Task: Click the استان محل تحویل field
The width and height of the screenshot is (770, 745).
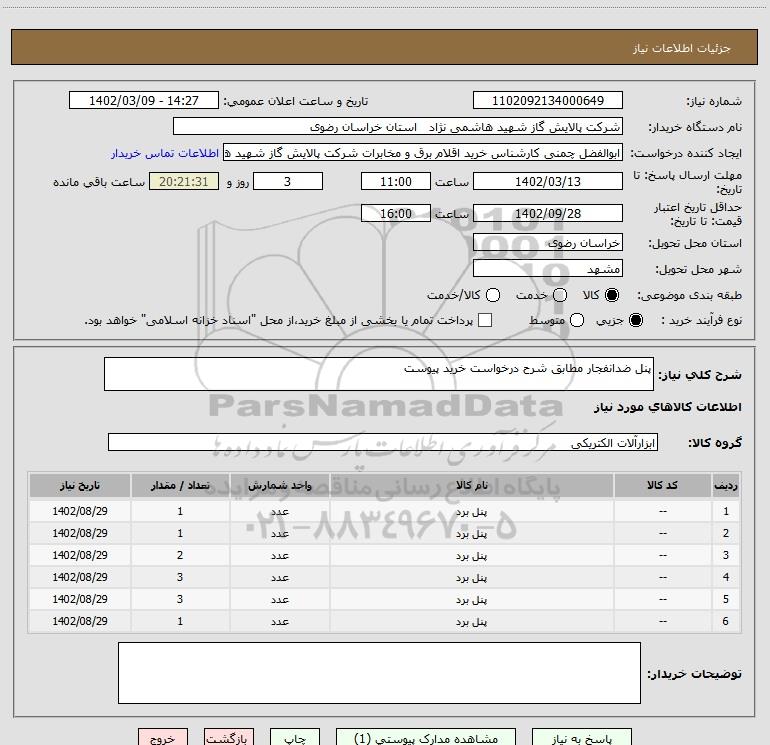Action: (x=547, y=243)
